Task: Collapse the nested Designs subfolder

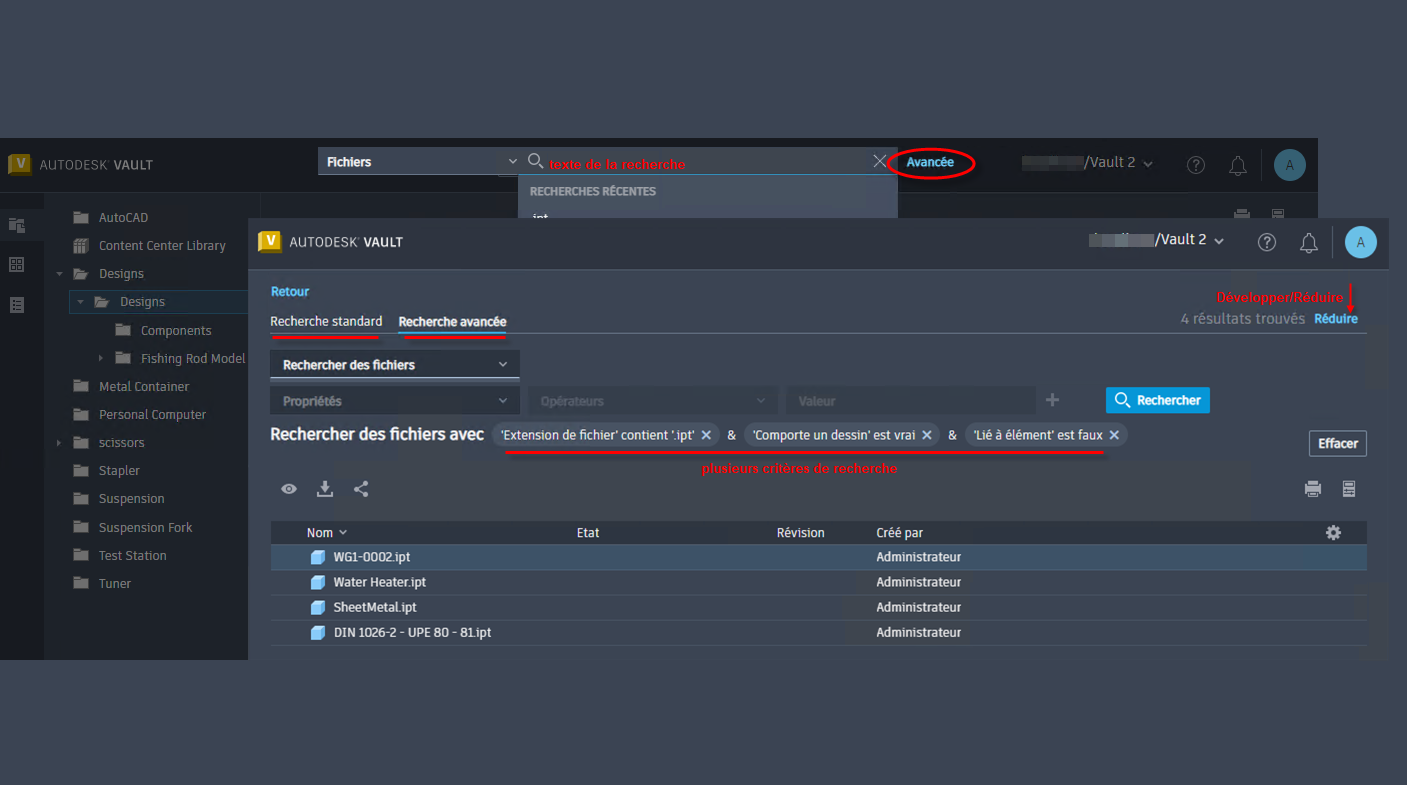Action: [x=81, y=302]
